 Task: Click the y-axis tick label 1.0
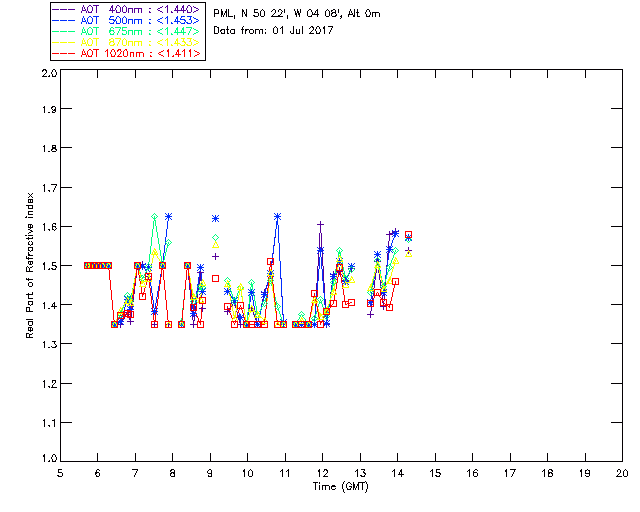[x=49, y=458]
